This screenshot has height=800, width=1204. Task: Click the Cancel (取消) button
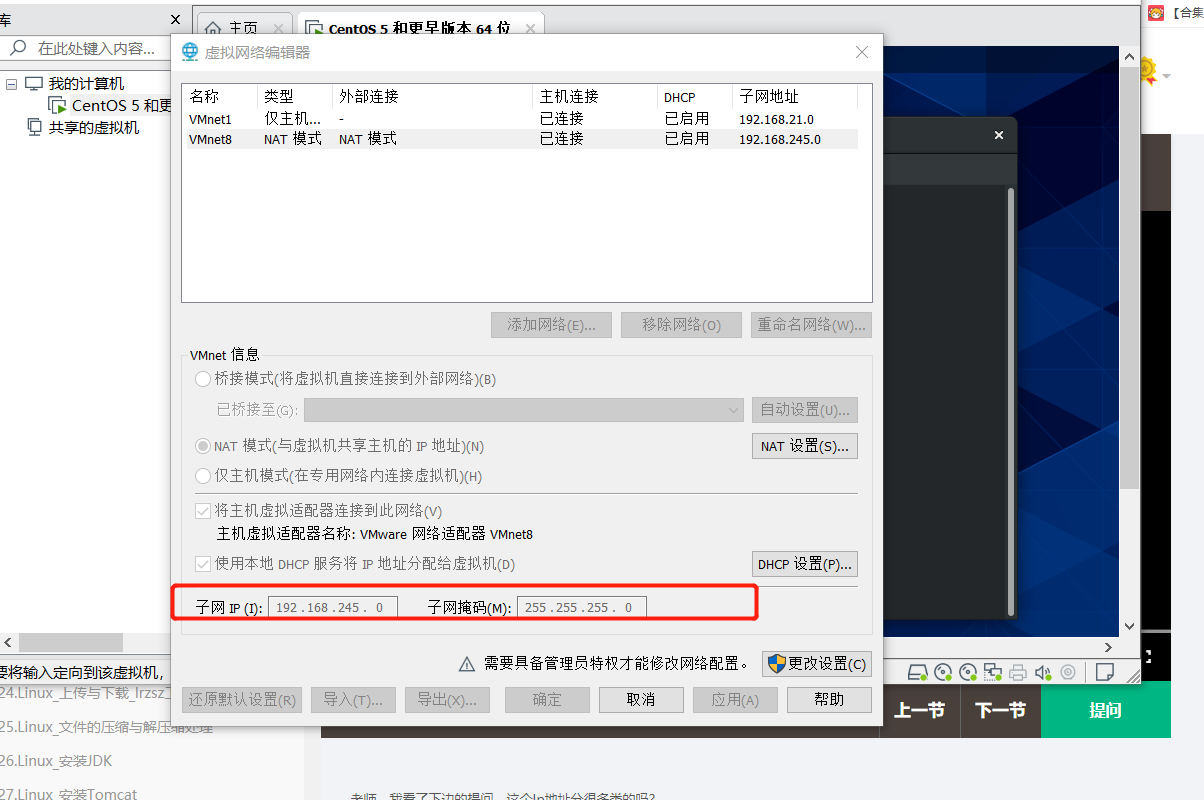coord(641,699)
